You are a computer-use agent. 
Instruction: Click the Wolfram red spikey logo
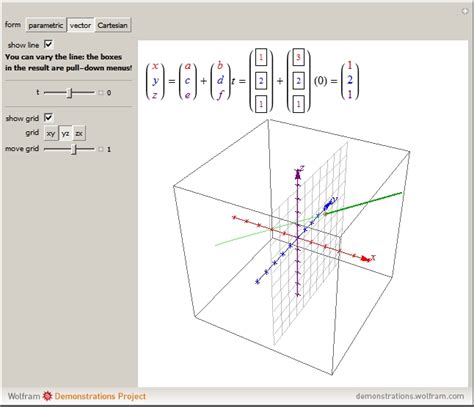coord(48,396)
